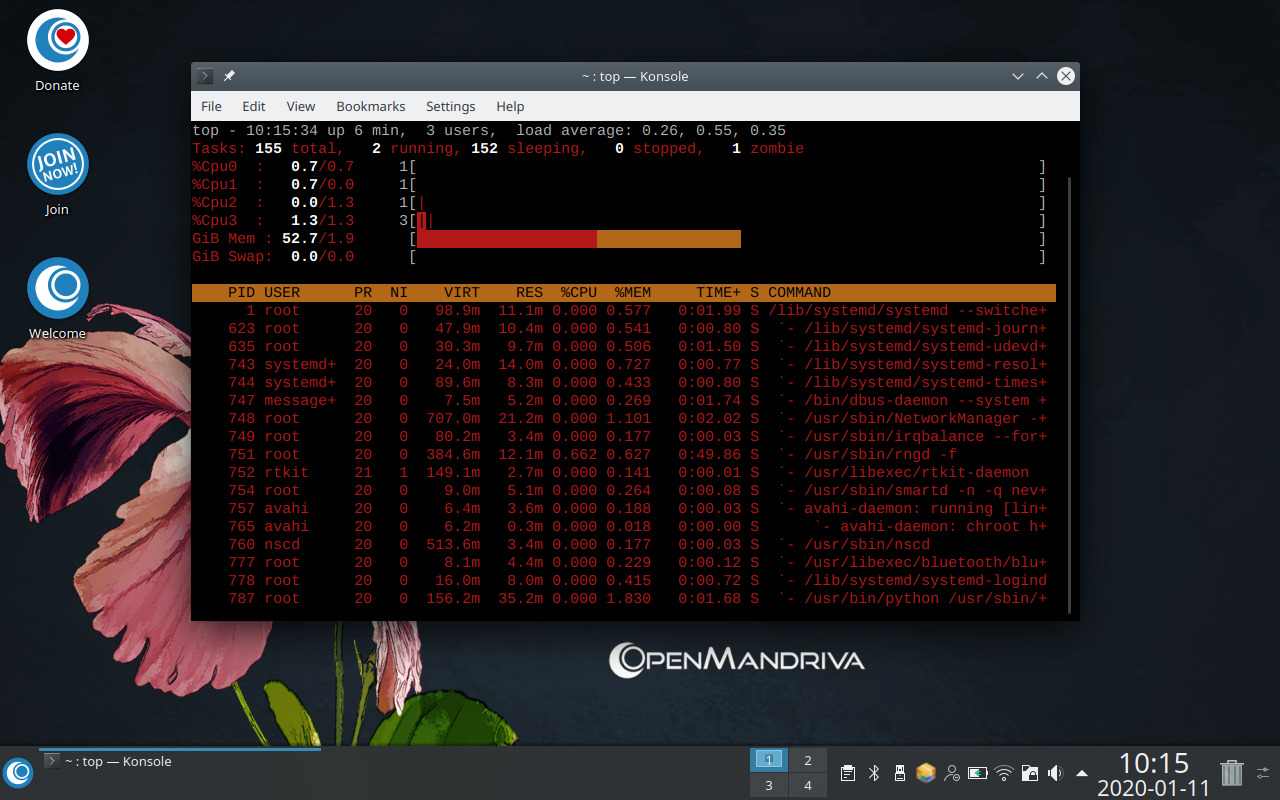1280x800 pixels.
Task: Open the software updater tray icon
Action: point(925,772)
